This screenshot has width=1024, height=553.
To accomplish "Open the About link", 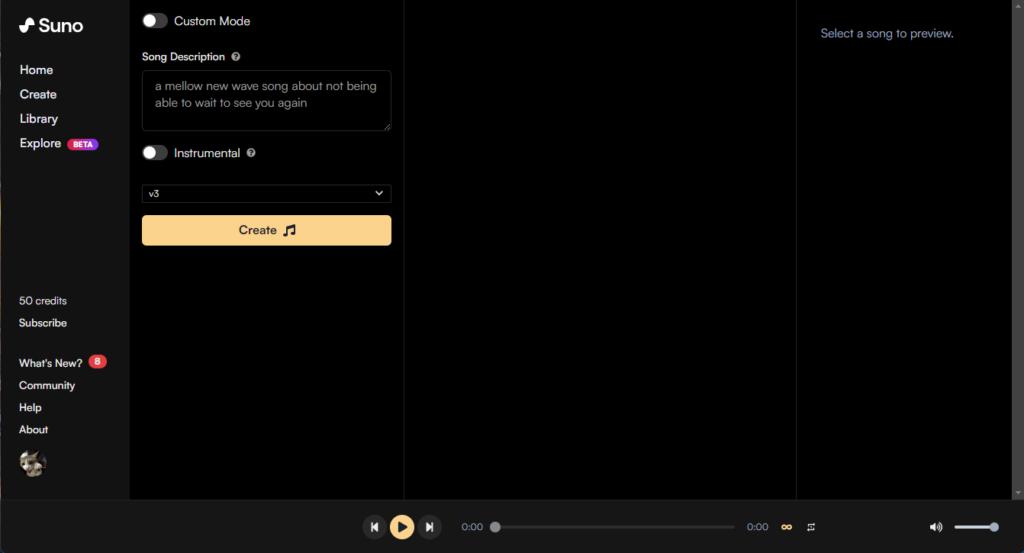I will pyautogui.click(x=33, y=430).
